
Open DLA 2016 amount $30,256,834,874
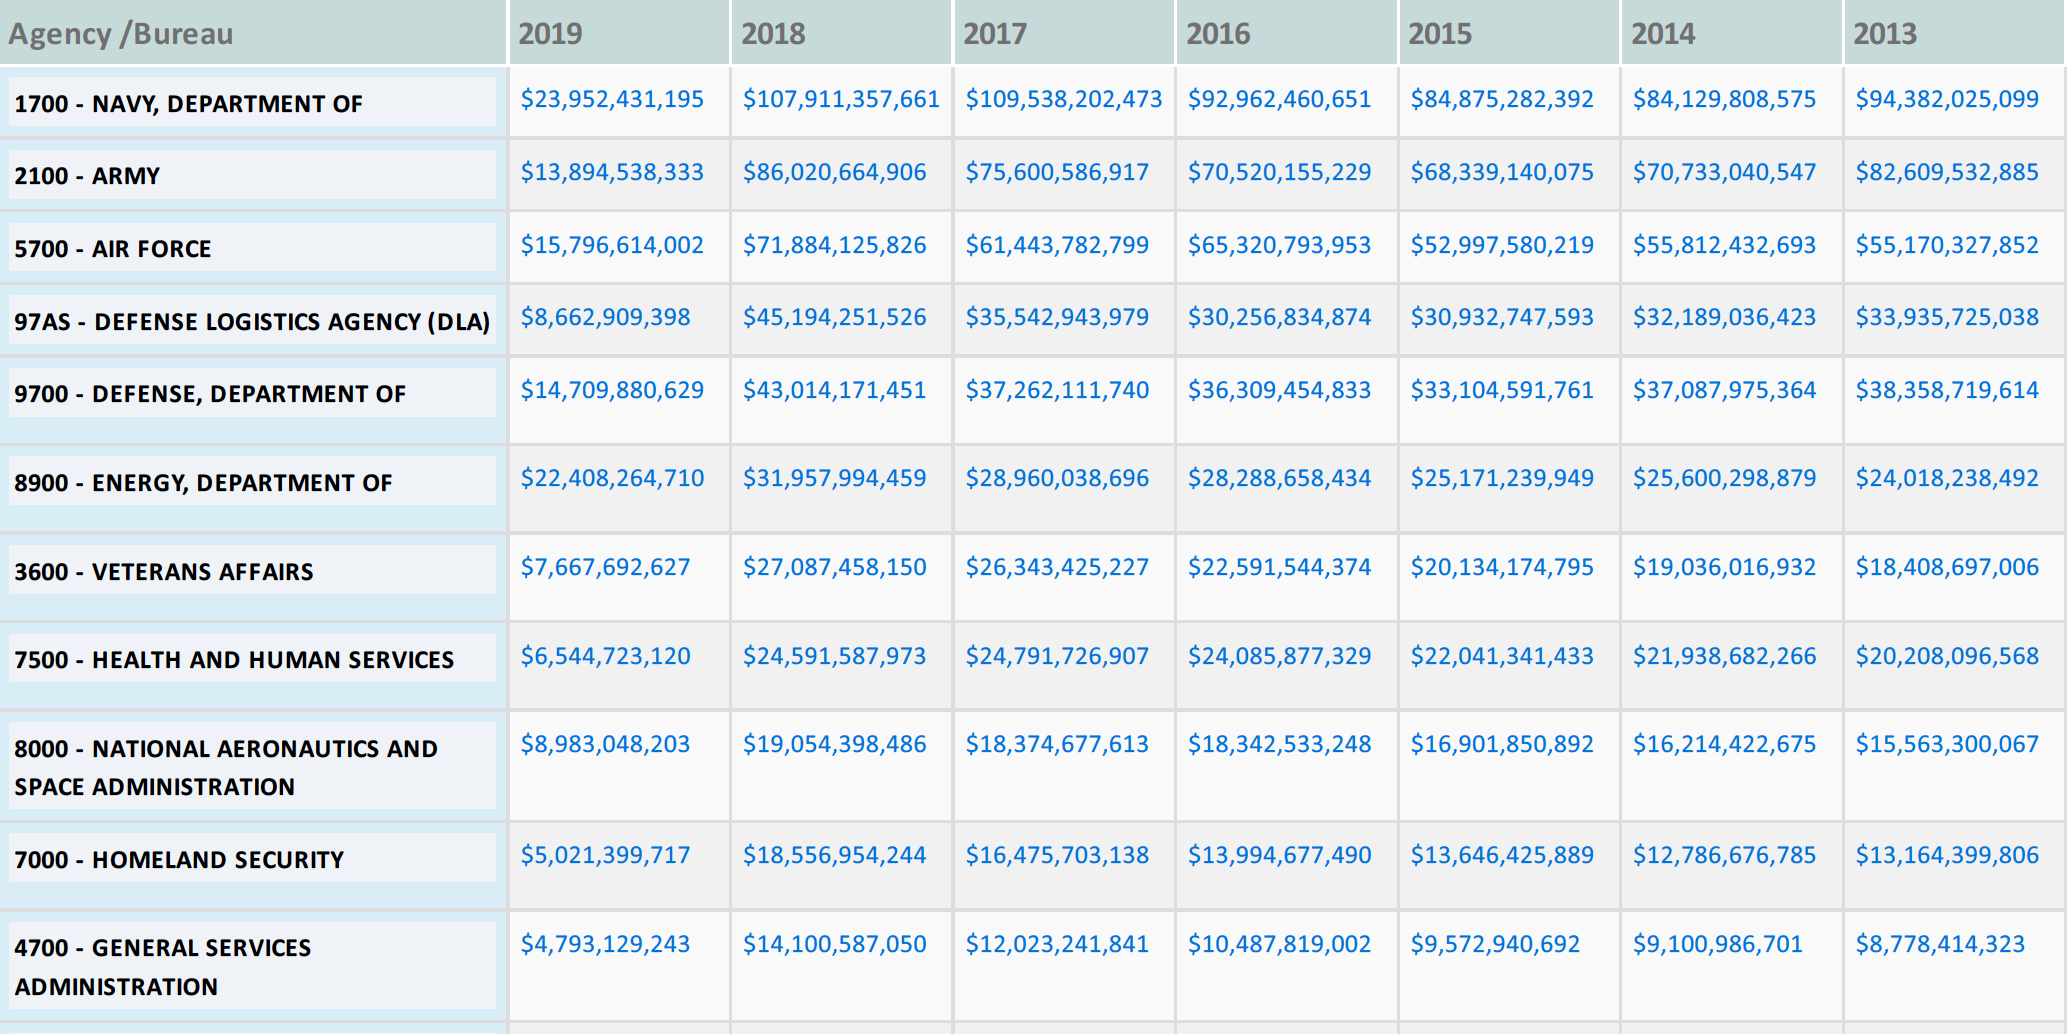[x=1279, y=317]
